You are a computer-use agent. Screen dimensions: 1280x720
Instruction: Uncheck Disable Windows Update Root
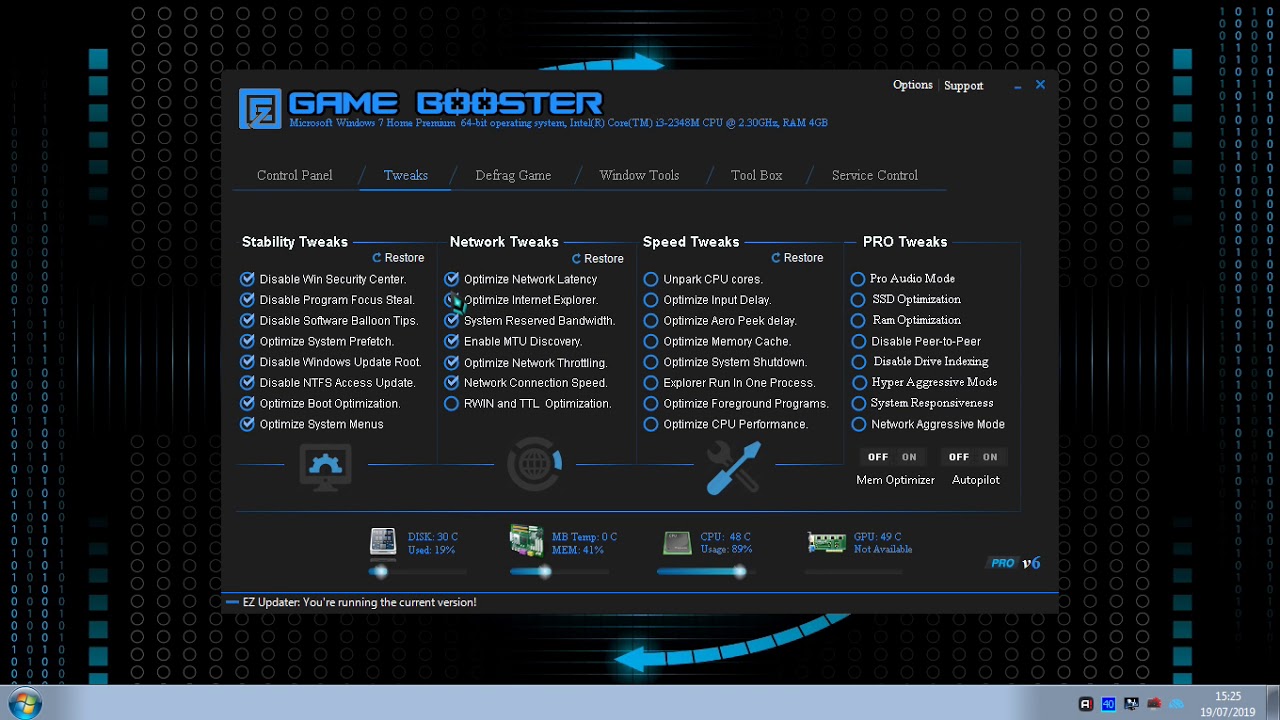click(248, 362)
